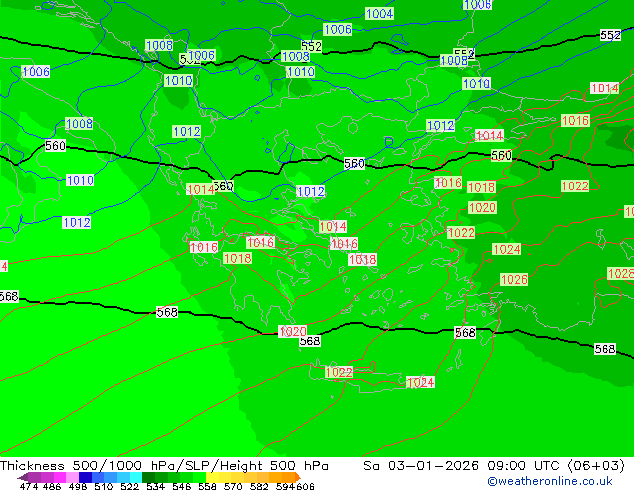Pick the bright magenta legend swatch
The width and height of the screenshot is (634, 490).
[x=60, y=477]
